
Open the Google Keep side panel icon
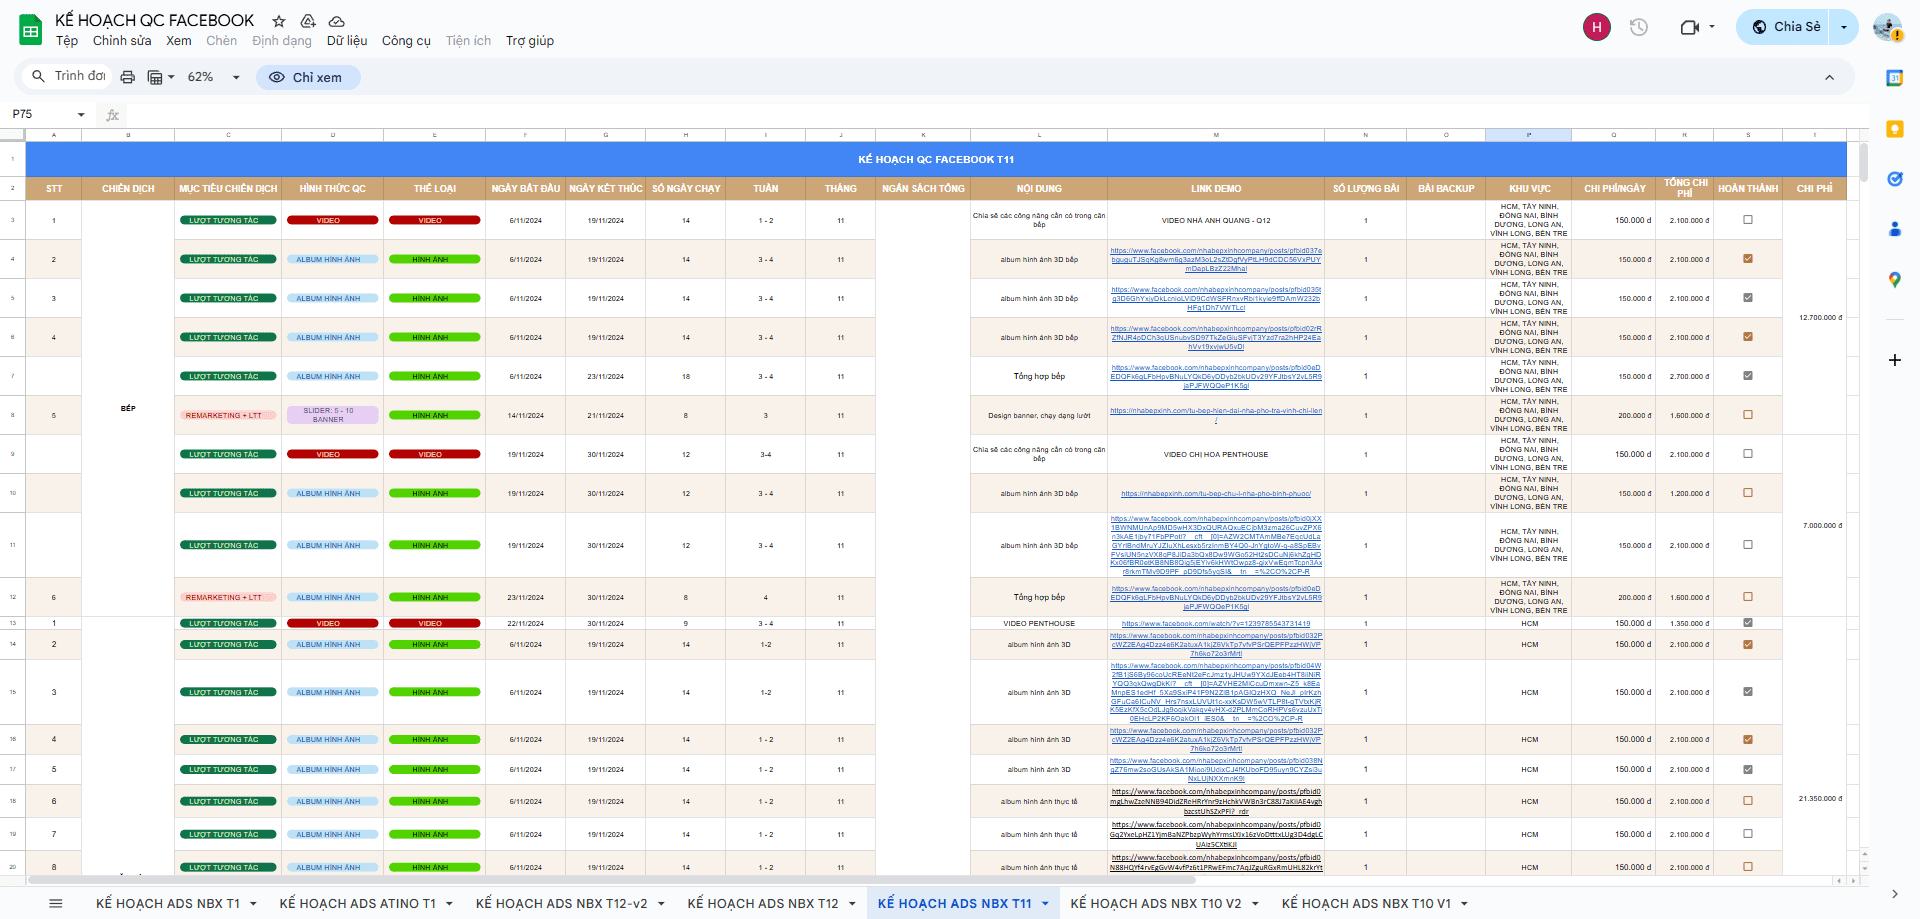[x=1894, y=129]
